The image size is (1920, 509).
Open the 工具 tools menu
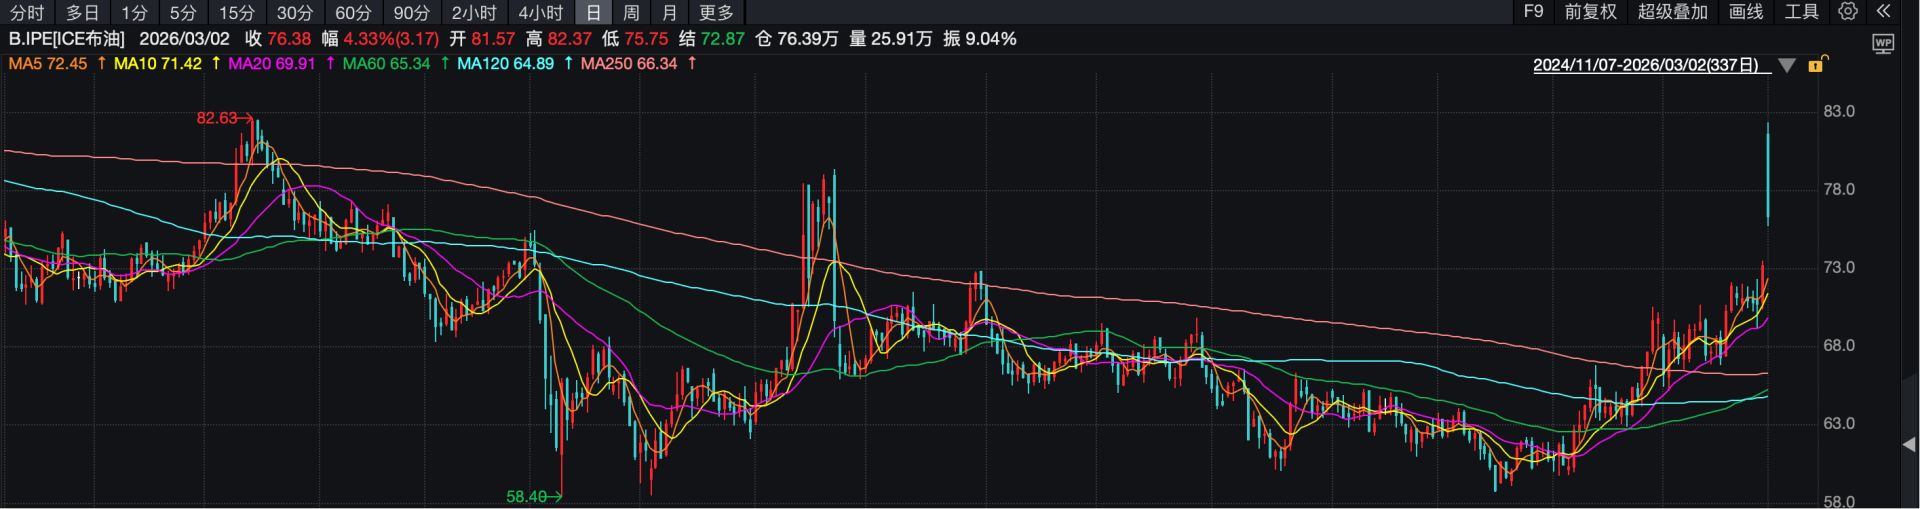click(1802, 12)
